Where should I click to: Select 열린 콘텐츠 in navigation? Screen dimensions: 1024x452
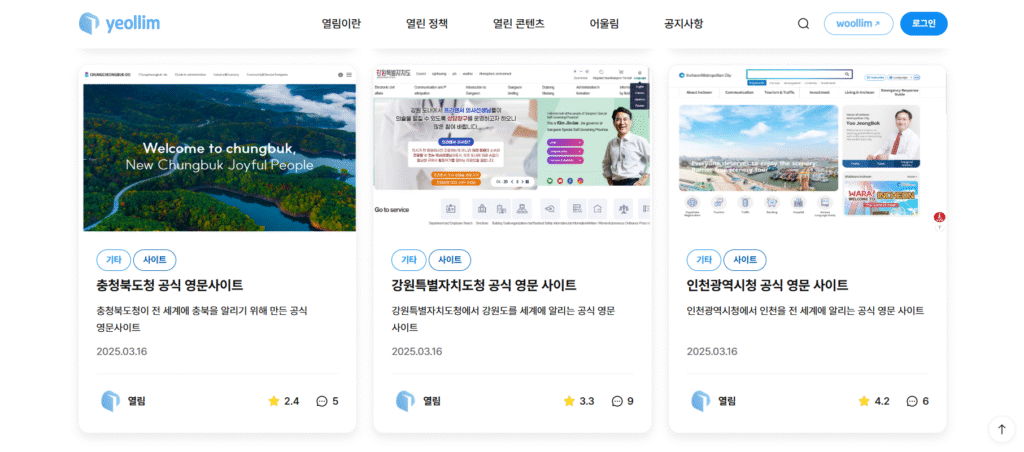[x=518, y=24]
